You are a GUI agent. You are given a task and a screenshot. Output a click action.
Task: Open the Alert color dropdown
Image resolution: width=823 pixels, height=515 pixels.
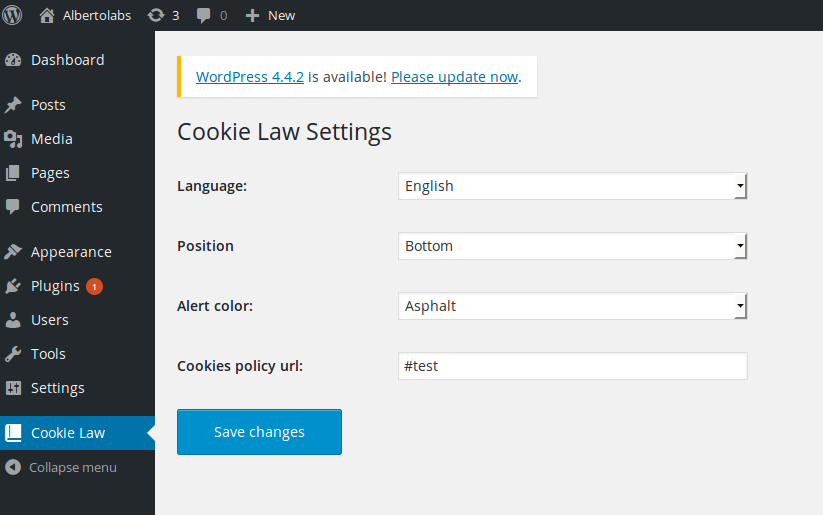572,306
